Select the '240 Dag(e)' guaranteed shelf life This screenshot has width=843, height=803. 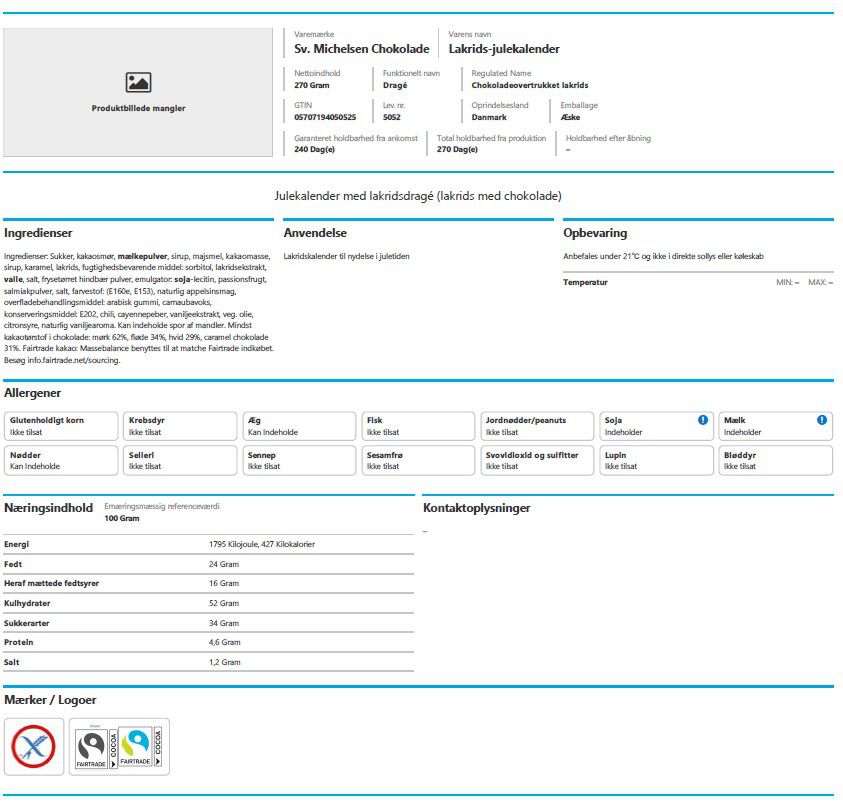[x=315, y=149]
